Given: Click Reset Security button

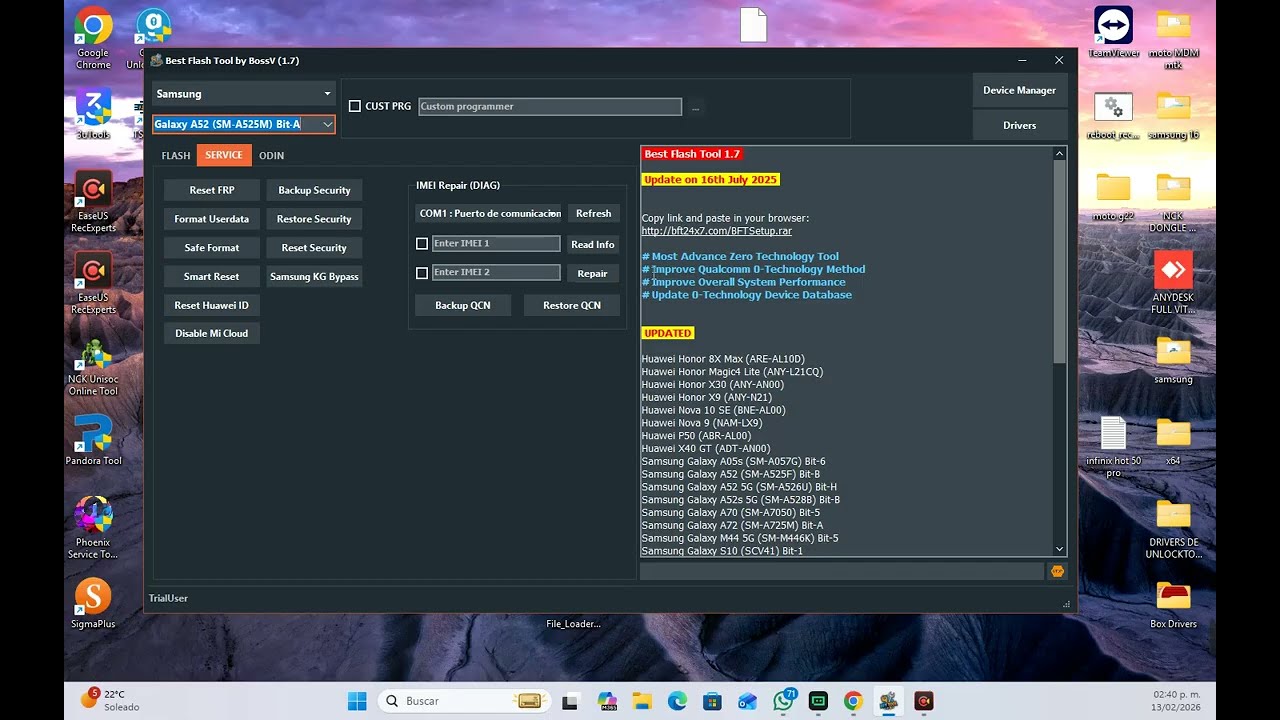Looking at the screenshot, I should (x=314, y=248).
